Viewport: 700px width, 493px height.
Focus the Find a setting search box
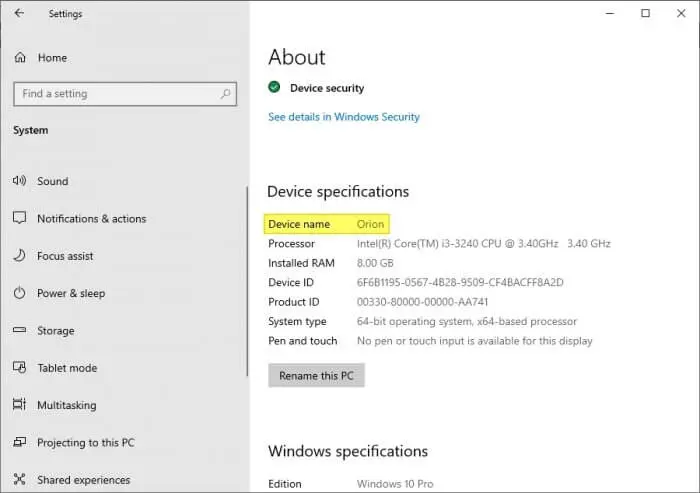coord(125,94)
